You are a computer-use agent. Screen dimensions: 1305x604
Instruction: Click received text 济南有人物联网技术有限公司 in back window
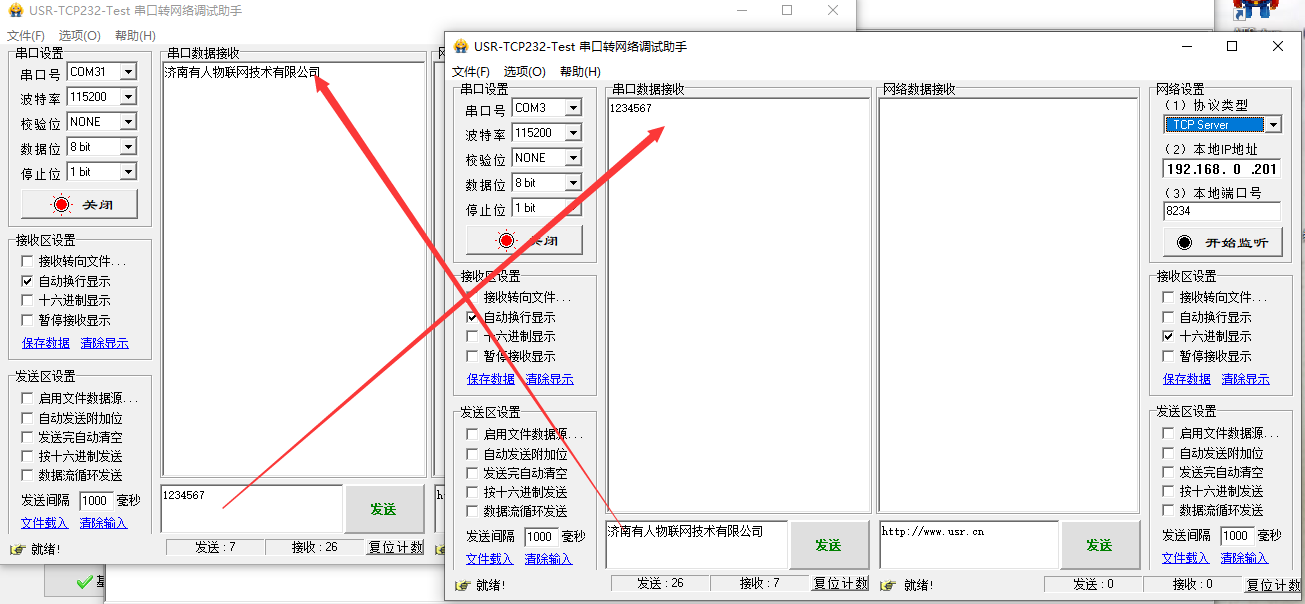click(x=242, y=72)
